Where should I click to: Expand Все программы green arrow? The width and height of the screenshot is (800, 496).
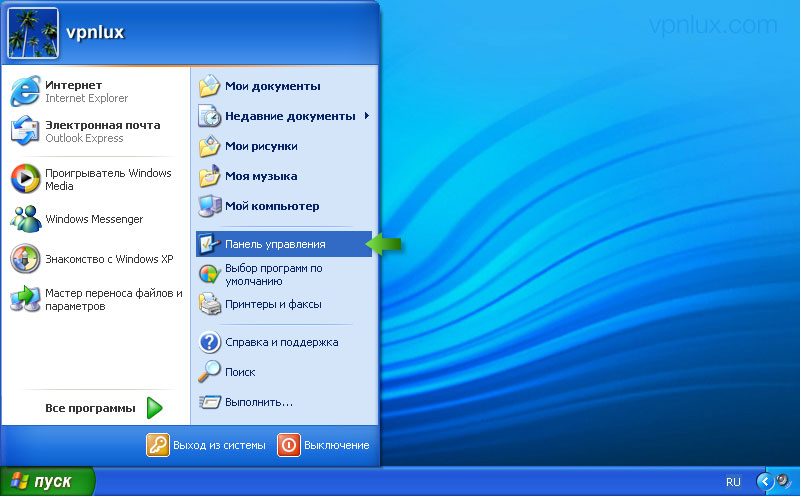tap(154, 408)
